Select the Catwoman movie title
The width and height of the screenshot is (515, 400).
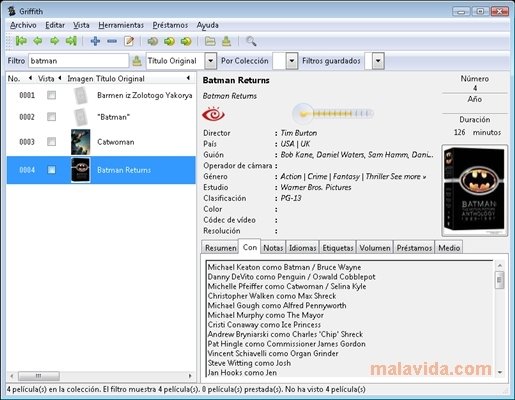(x=116, y=142)
